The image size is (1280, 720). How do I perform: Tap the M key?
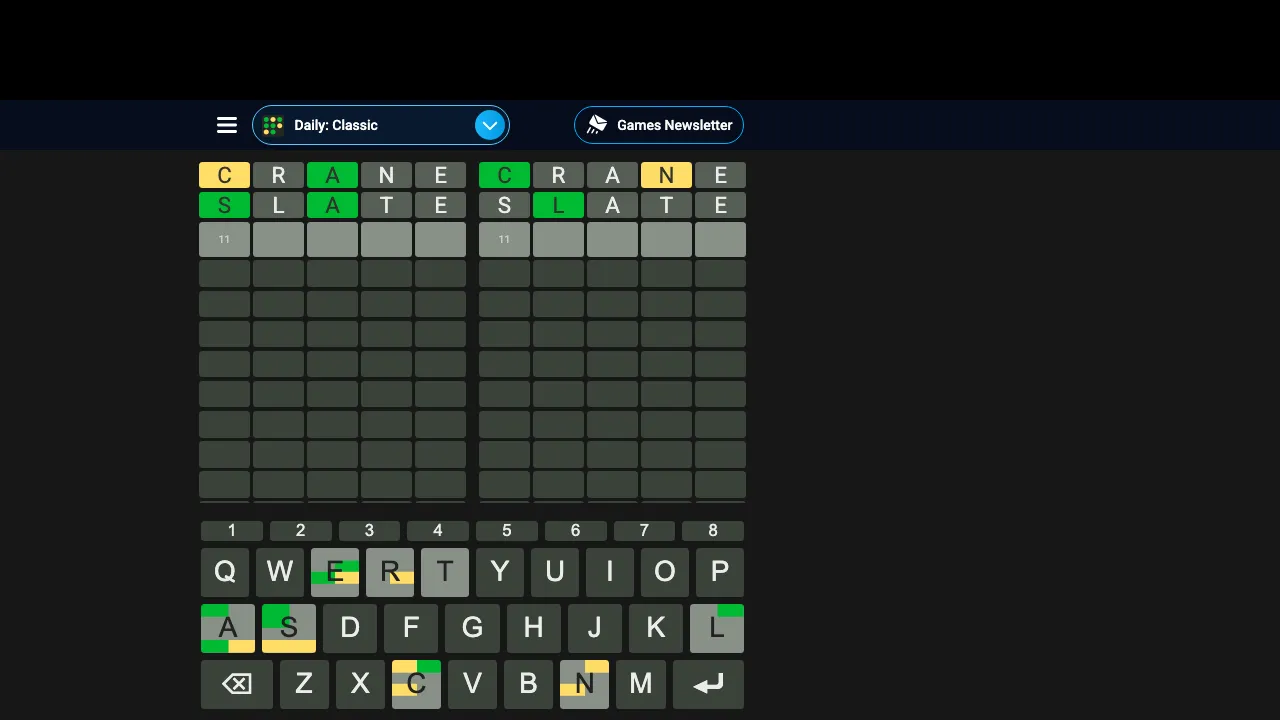[x=641, y=684]
